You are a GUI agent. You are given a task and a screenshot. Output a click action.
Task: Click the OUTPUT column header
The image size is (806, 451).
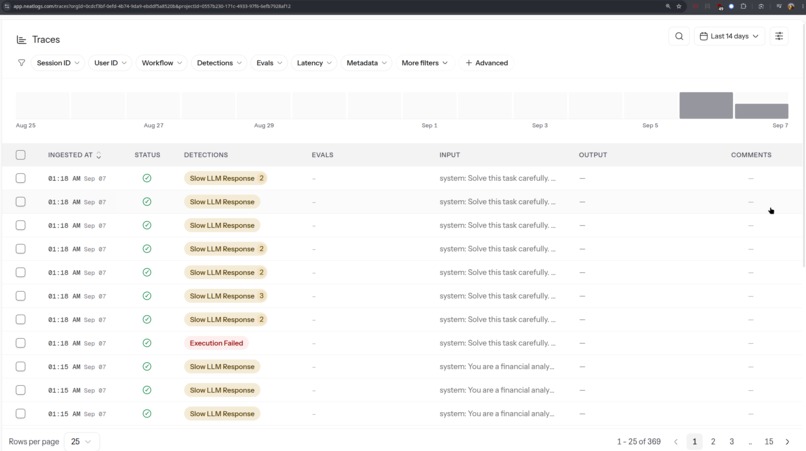tap(593, 155)
